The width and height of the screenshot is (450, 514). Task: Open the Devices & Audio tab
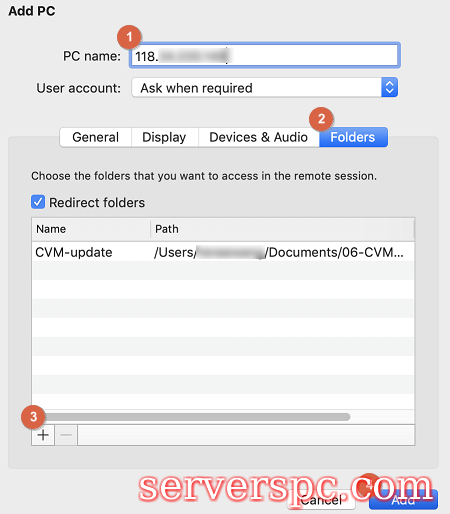(x=259, y=137)
